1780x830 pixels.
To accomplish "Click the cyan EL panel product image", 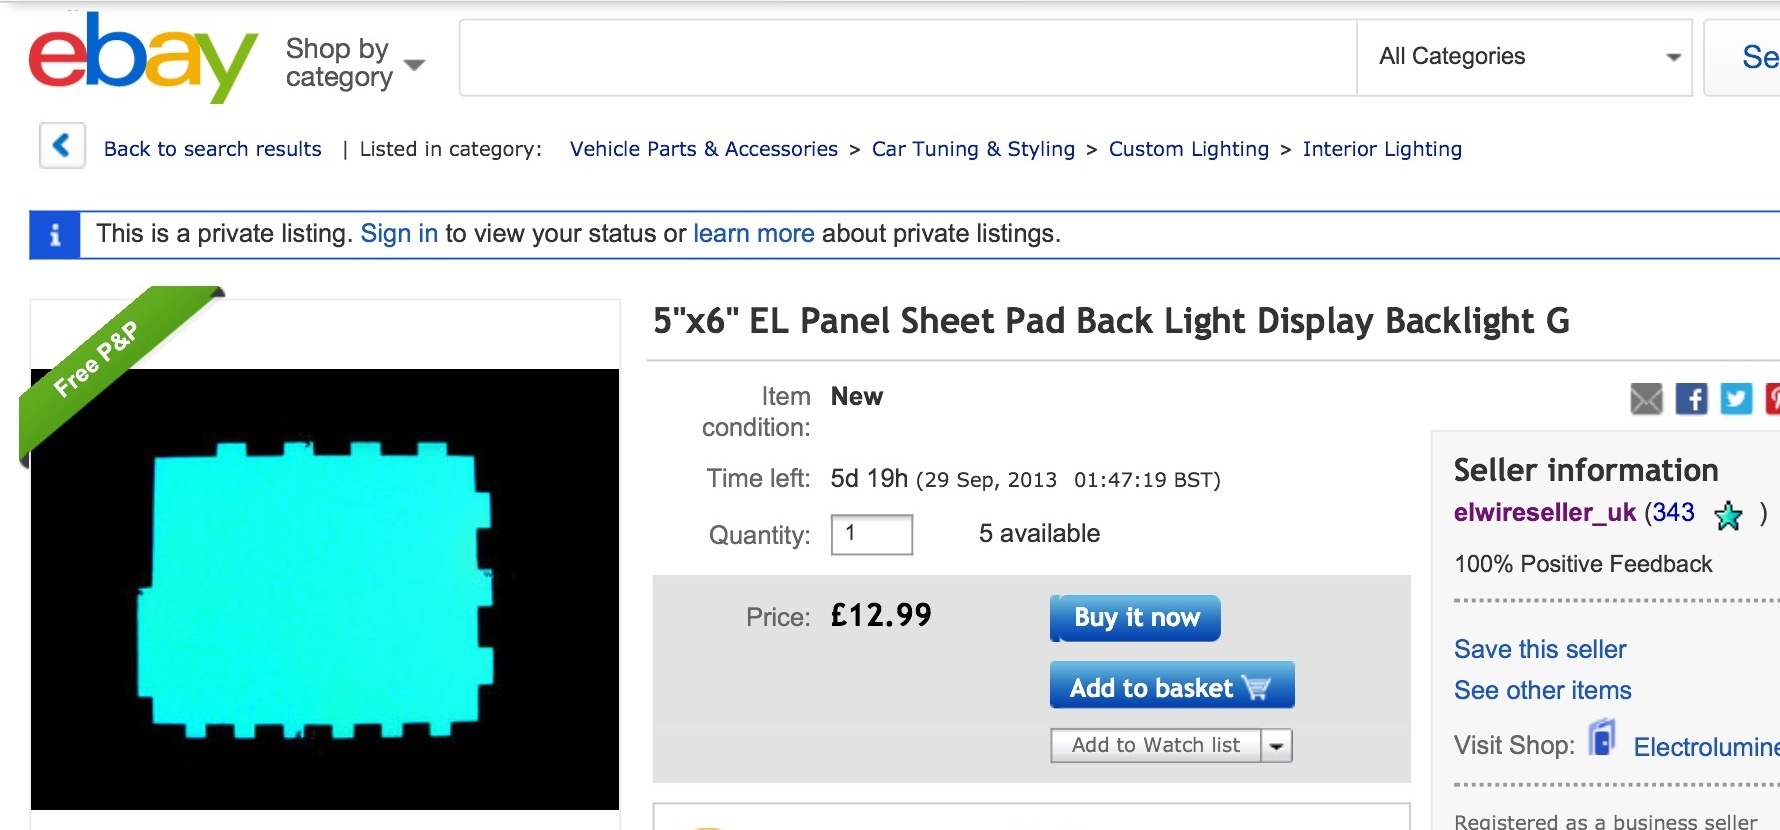I will (x=325, y=589).
